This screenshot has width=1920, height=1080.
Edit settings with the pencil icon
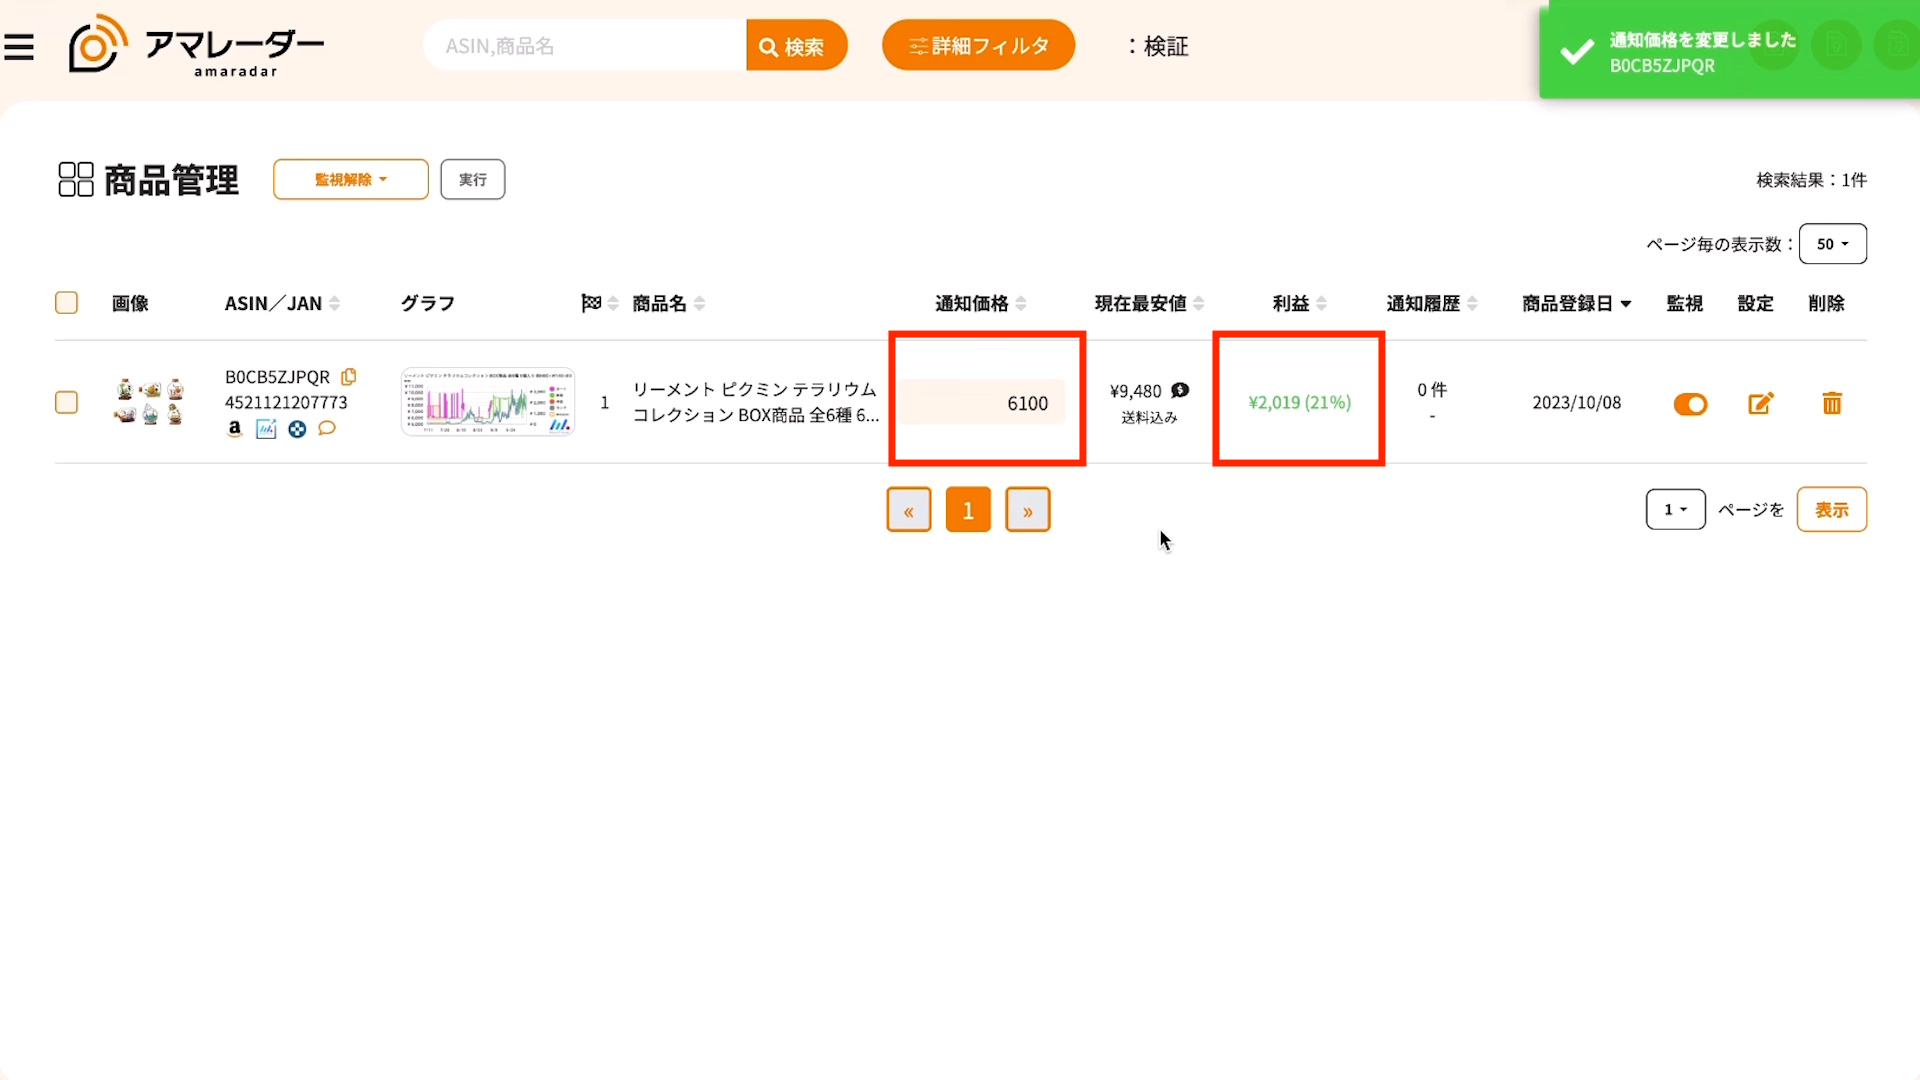click(1760, 403)
